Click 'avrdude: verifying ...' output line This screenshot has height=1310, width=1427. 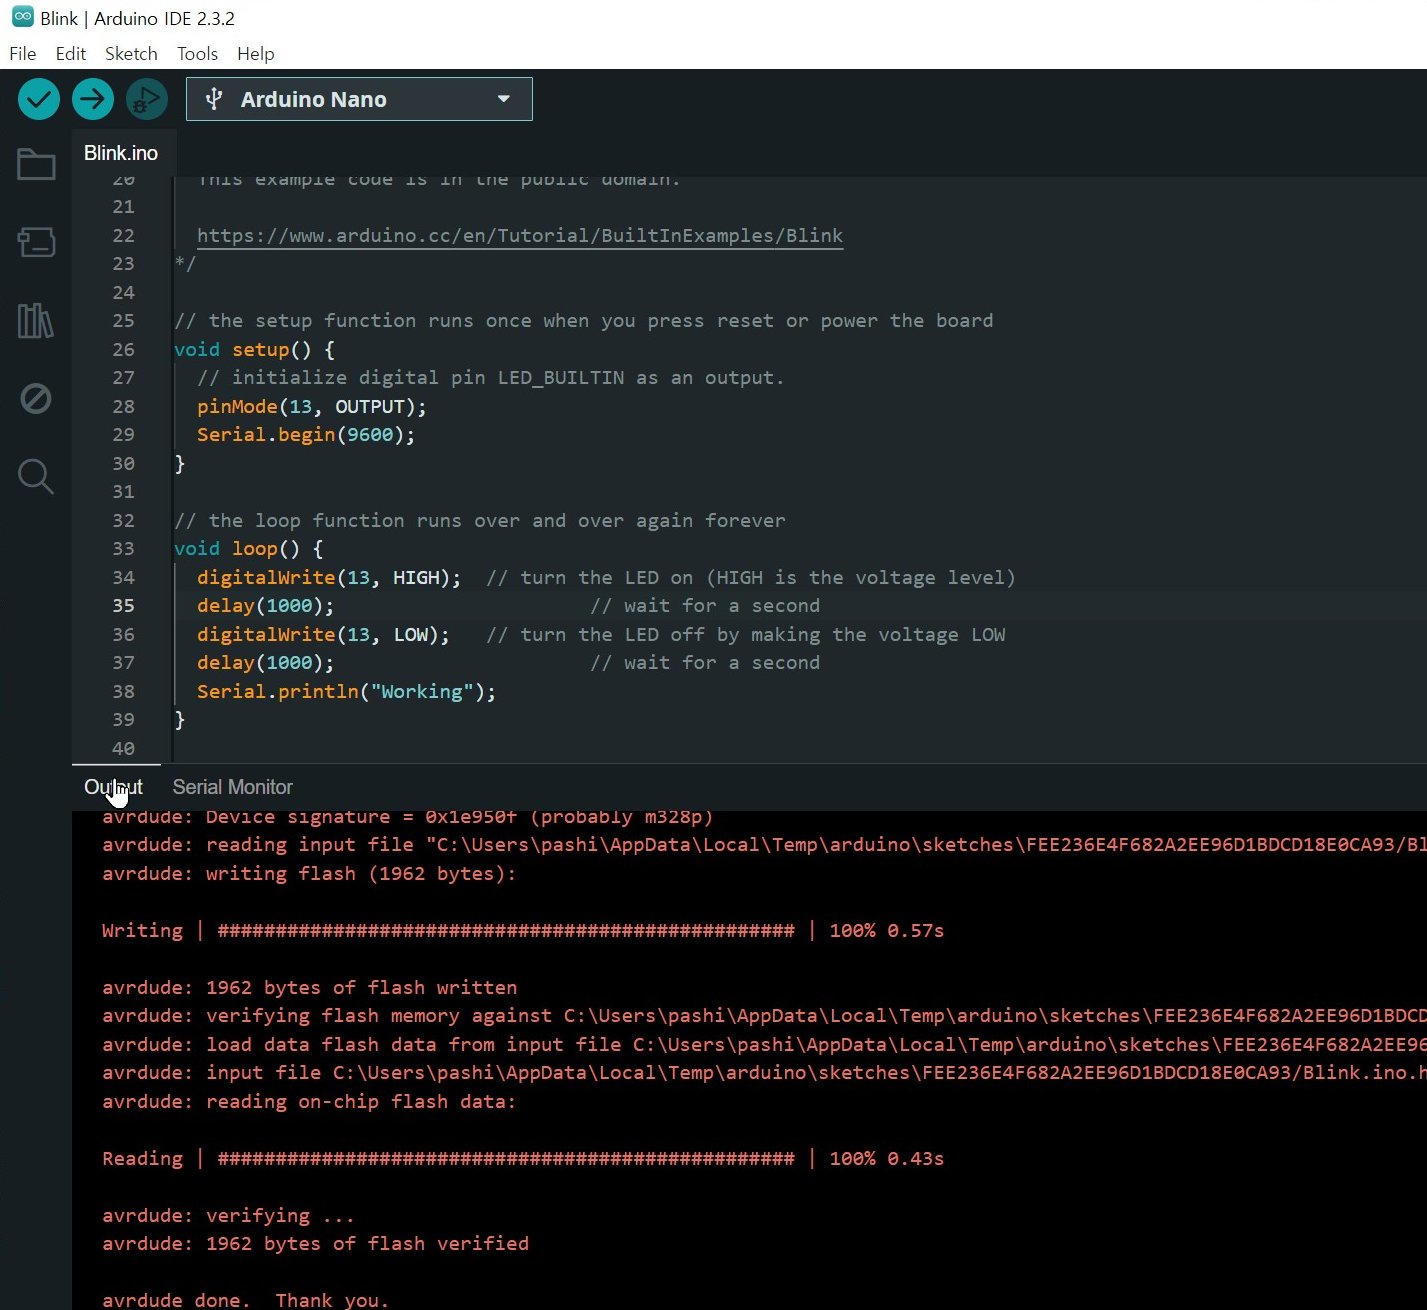pos(228,1215)
